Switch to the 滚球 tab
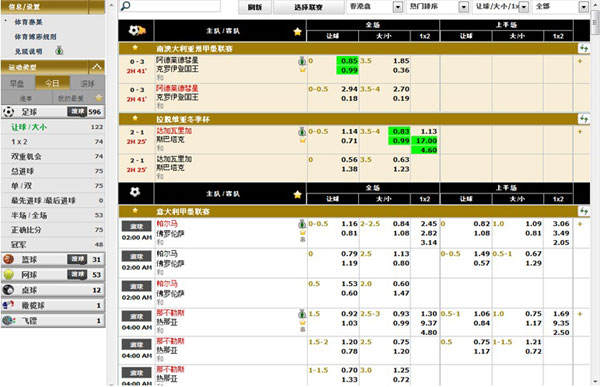 coord(87,83)
